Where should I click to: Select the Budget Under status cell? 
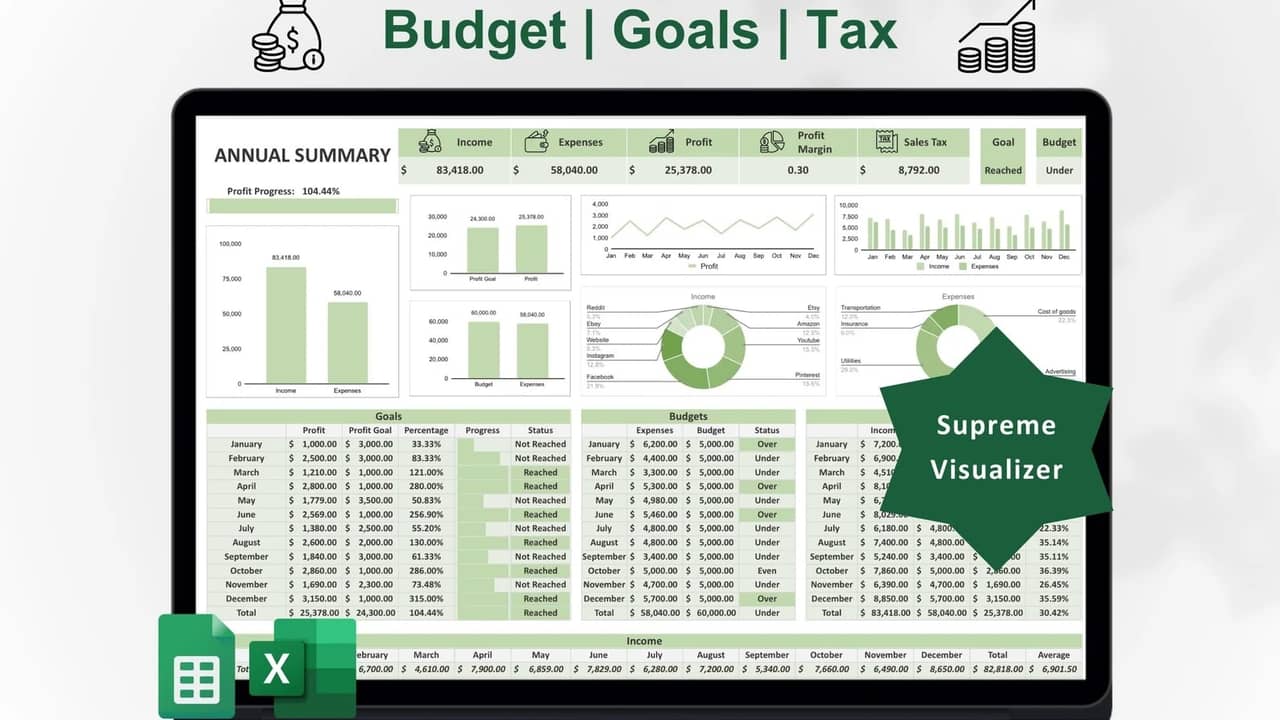[1059, 170]
